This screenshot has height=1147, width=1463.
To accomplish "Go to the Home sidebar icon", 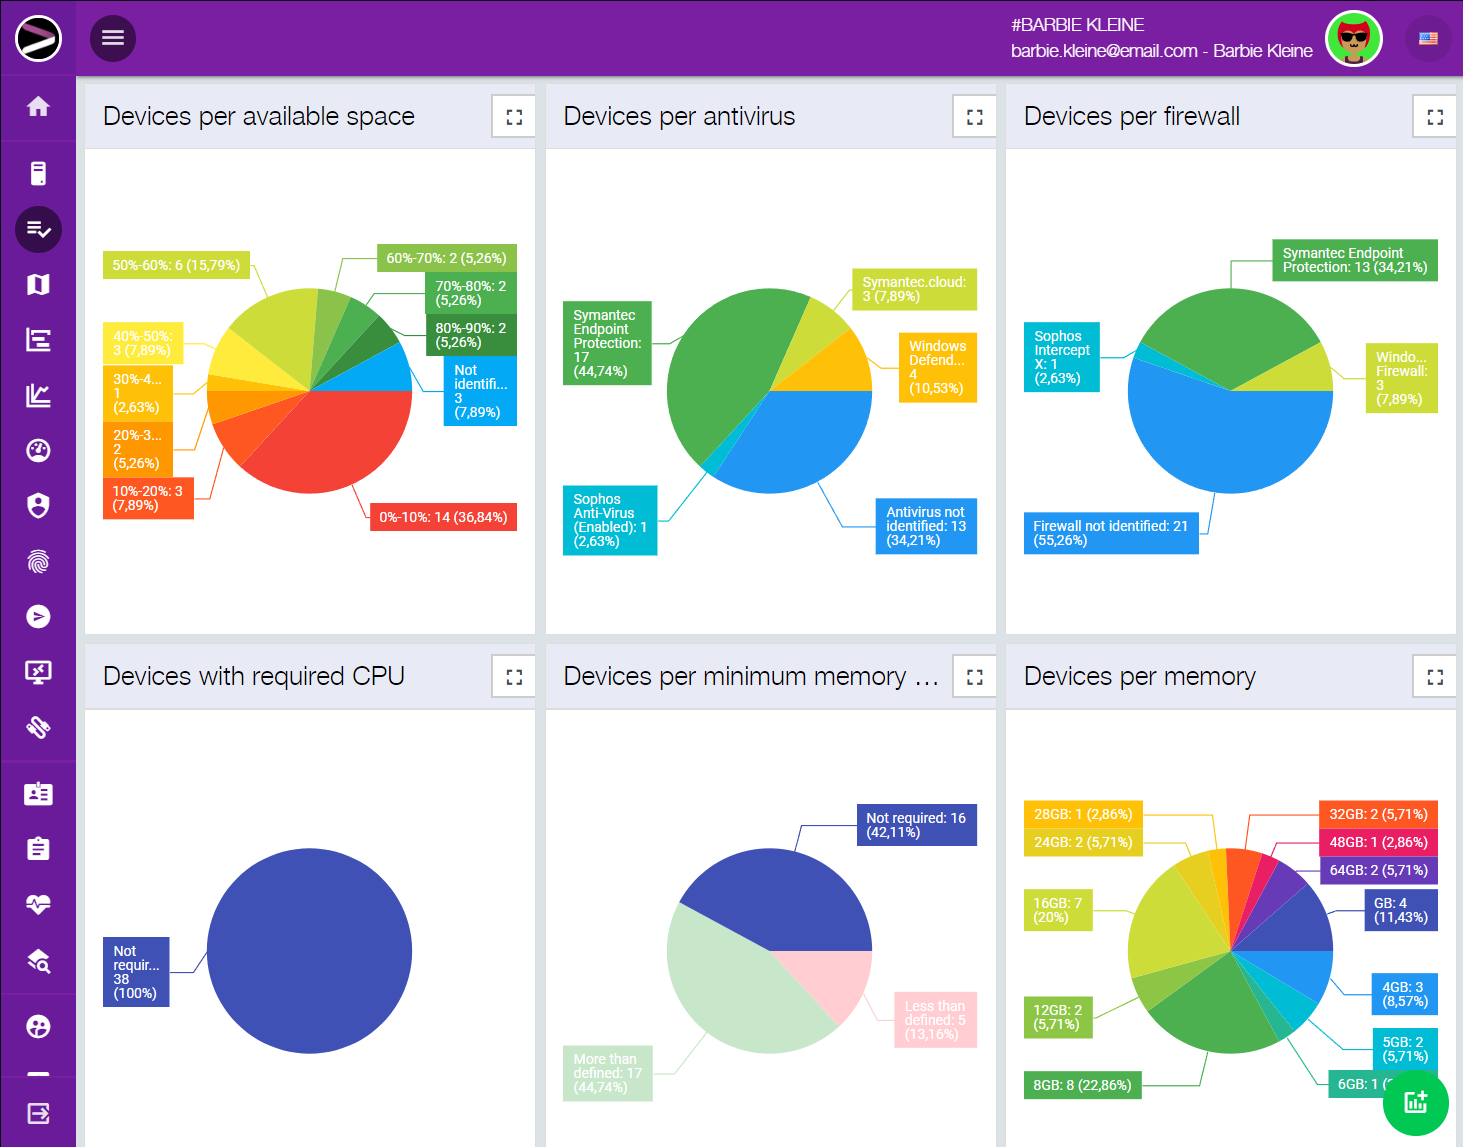I will click(38, 107).
